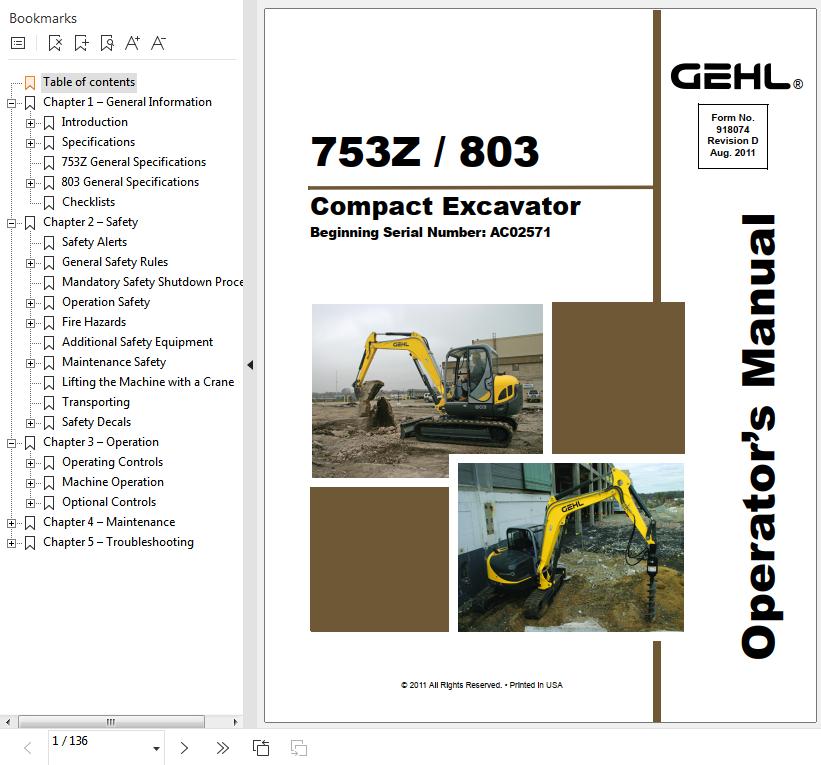The image size is (821, 765).
Task: Open Safety Decals bookmark text
Action: pyautogui.click(x=96, y=422)
